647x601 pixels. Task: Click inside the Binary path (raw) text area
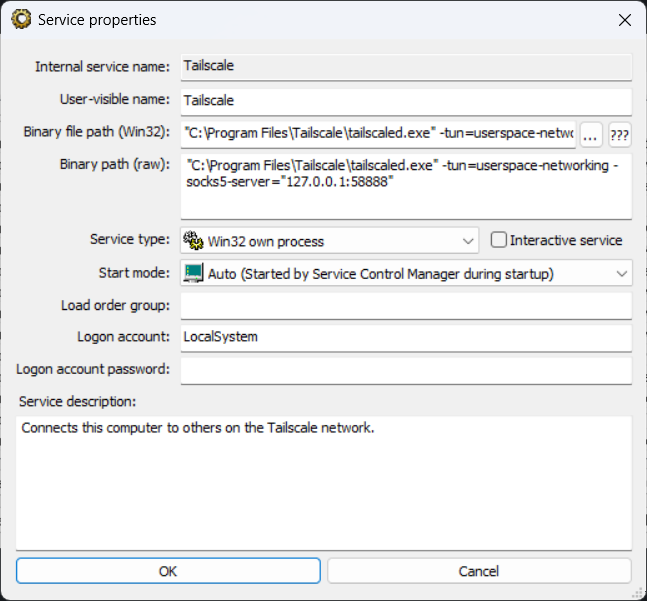click(406, 186)
